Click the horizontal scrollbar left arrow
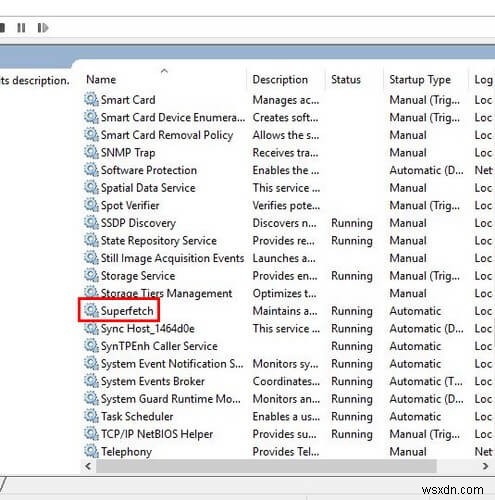Screen dimensions: 495x500 click(88, 466)
